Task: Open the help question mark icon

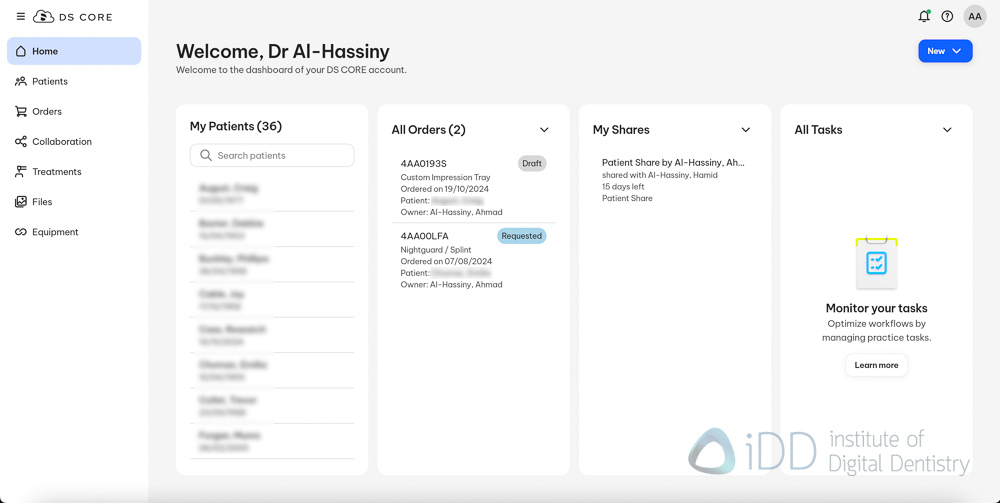Action: point(947,16)
